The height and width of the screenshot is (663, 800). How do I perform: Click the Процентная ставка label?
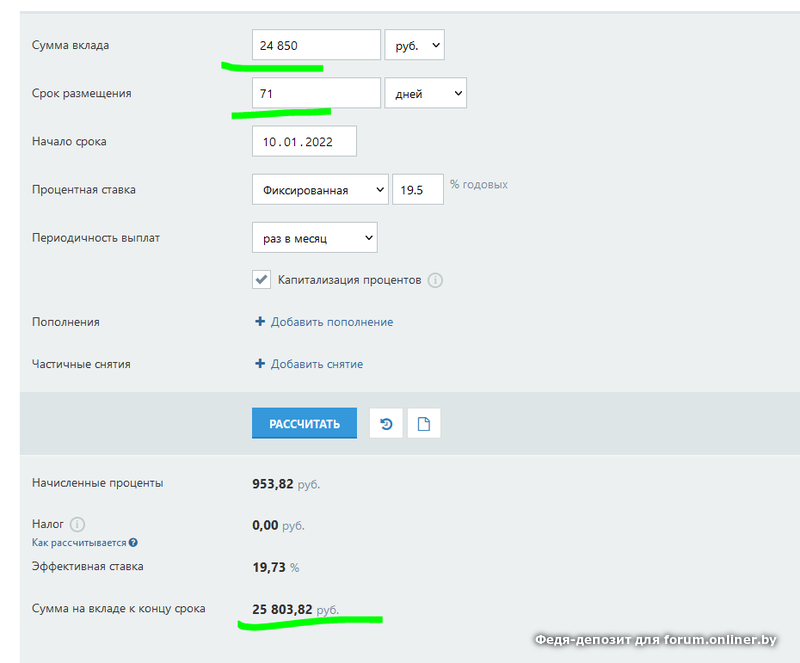pyautogui.click(x=84, y=190)
